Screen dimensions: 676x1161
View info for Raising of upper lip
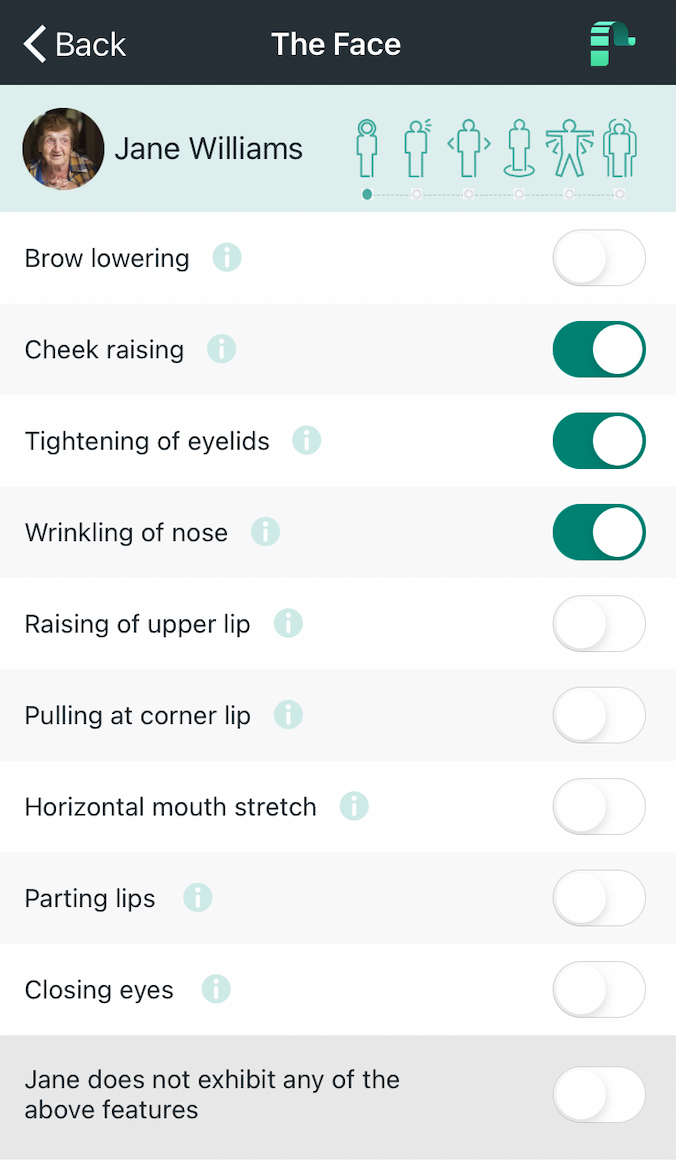click(288, 623)
